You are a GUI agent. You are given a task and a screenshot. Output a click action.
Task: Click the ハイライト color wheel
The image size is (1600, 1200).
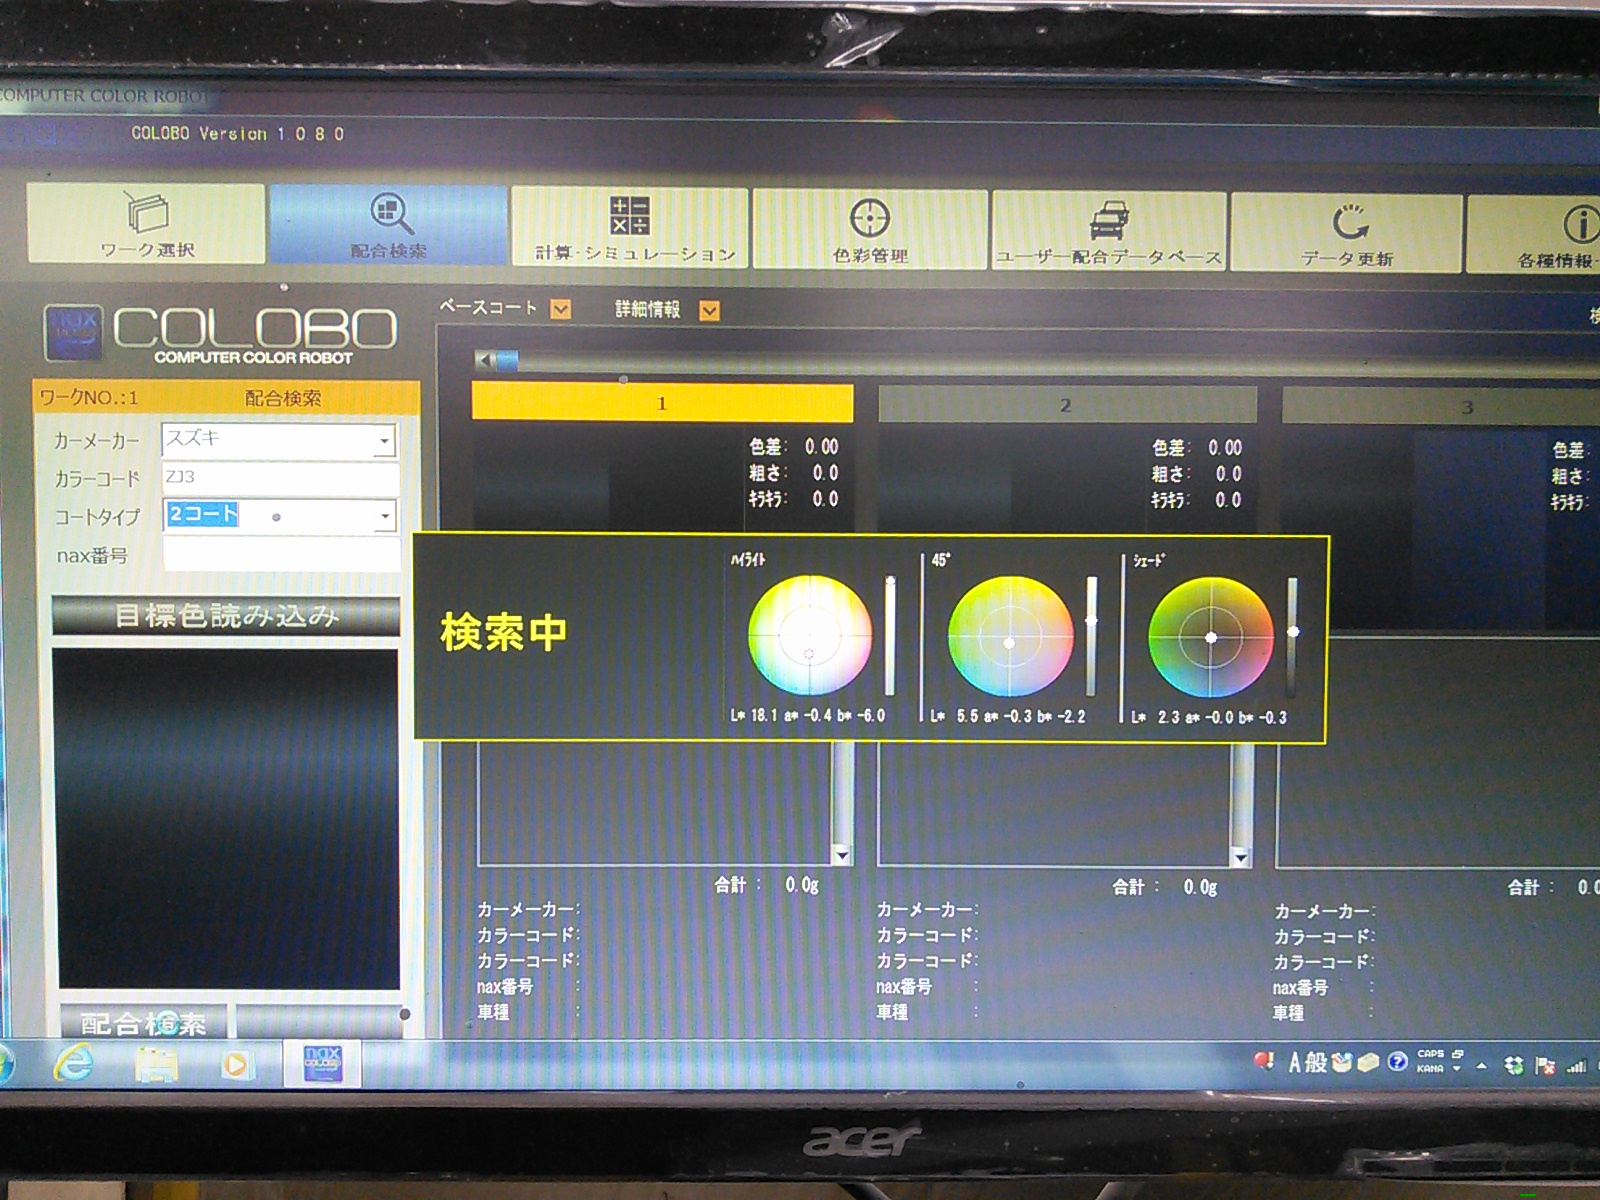pos(810,635)
